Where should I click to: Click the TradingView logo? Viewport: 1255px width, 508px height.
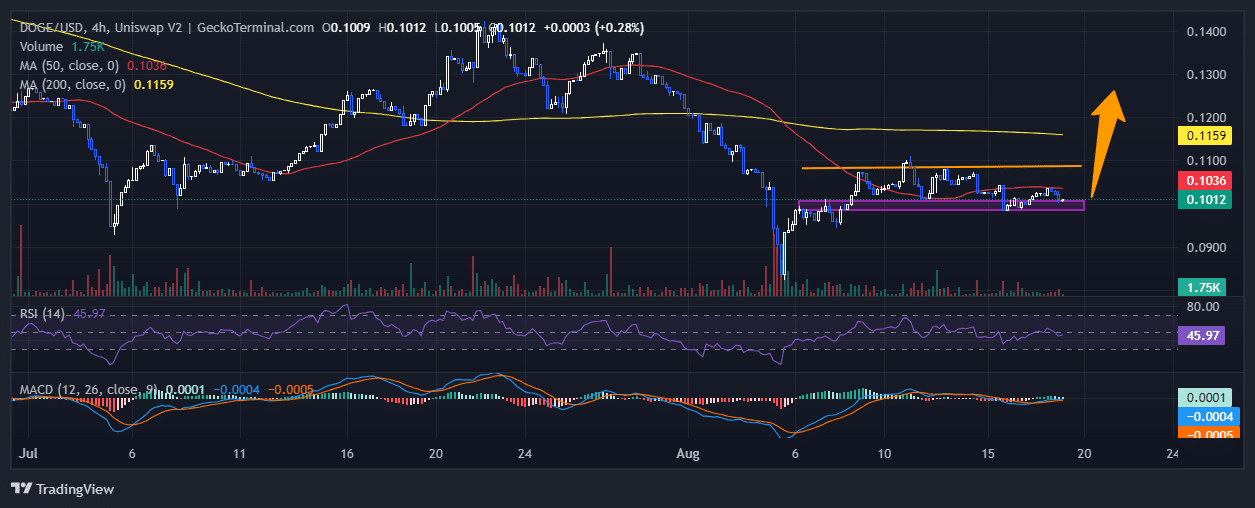tap(62, 489)
